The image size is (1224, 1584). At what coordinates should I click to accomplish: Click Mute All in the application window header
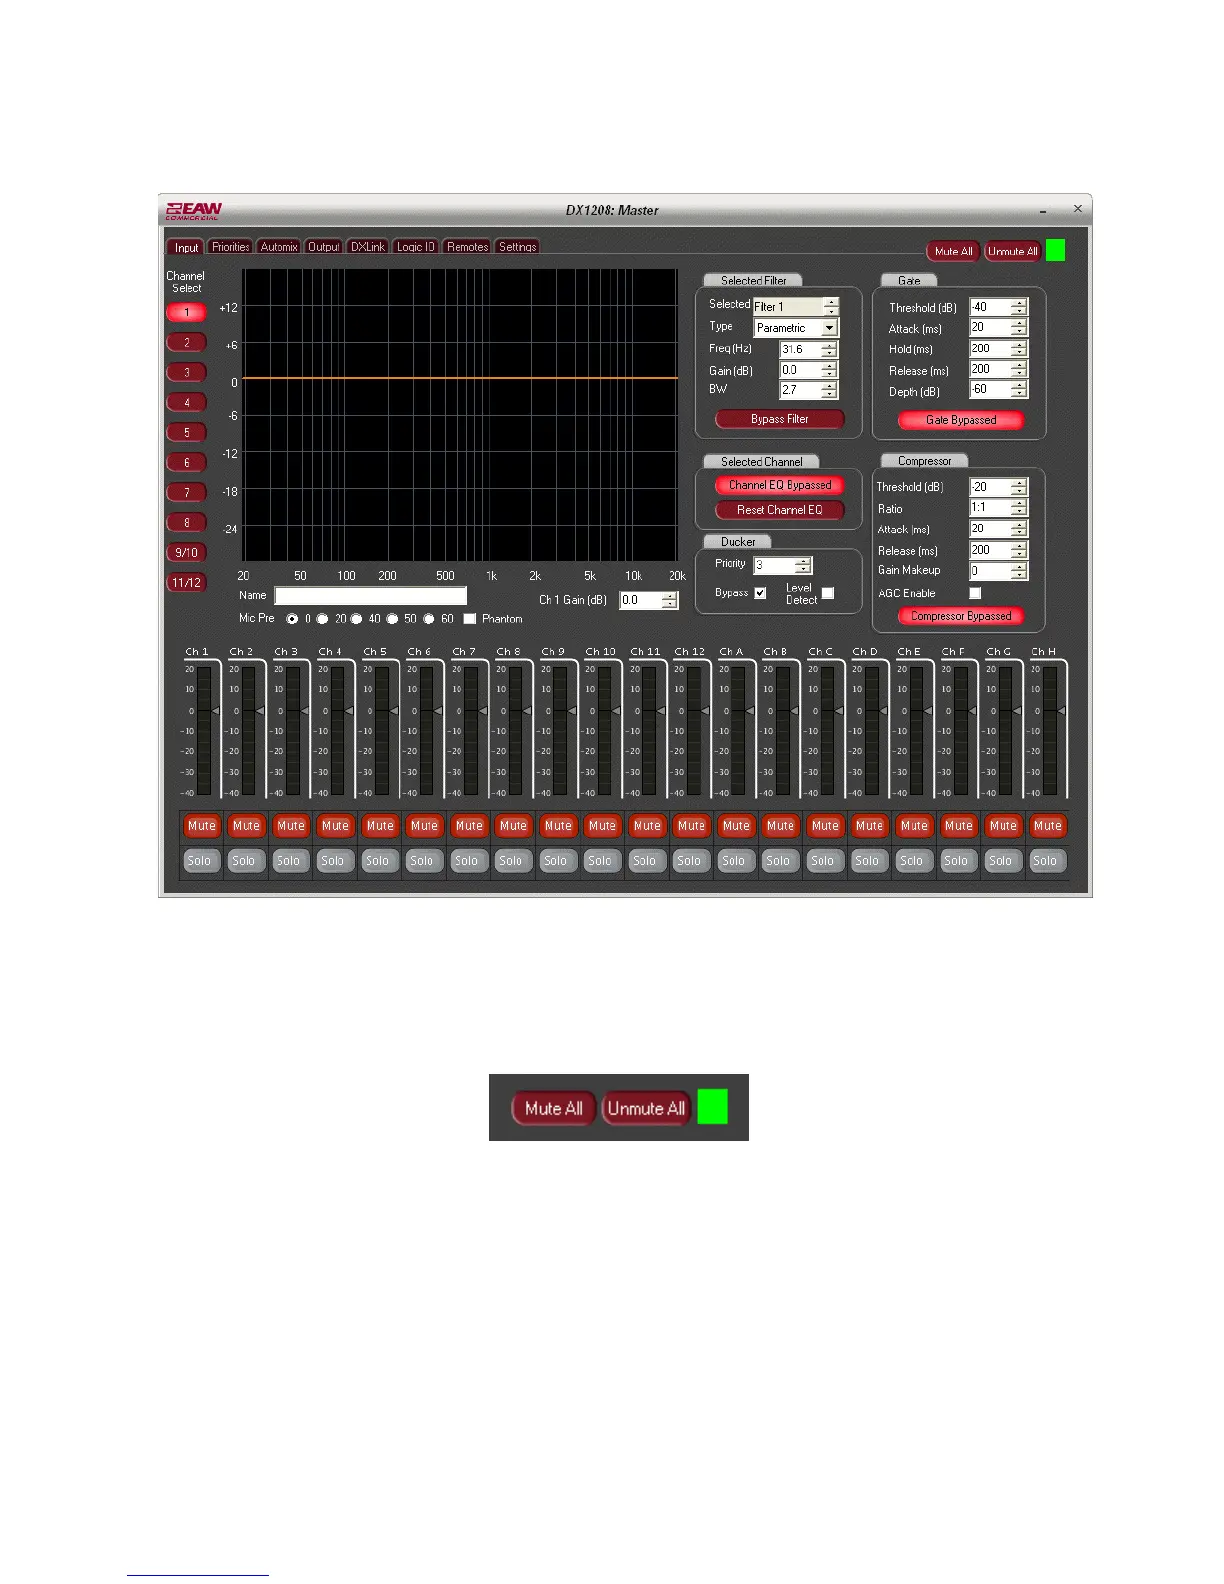click(x=954, y=251)
